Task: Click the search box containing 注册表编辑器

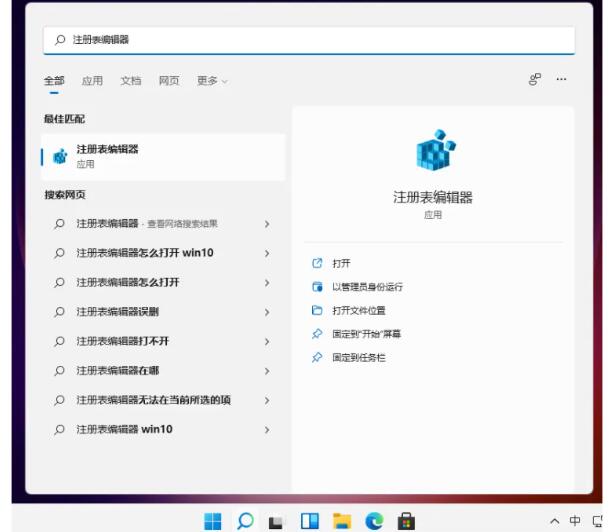Action: coord(309,40)
